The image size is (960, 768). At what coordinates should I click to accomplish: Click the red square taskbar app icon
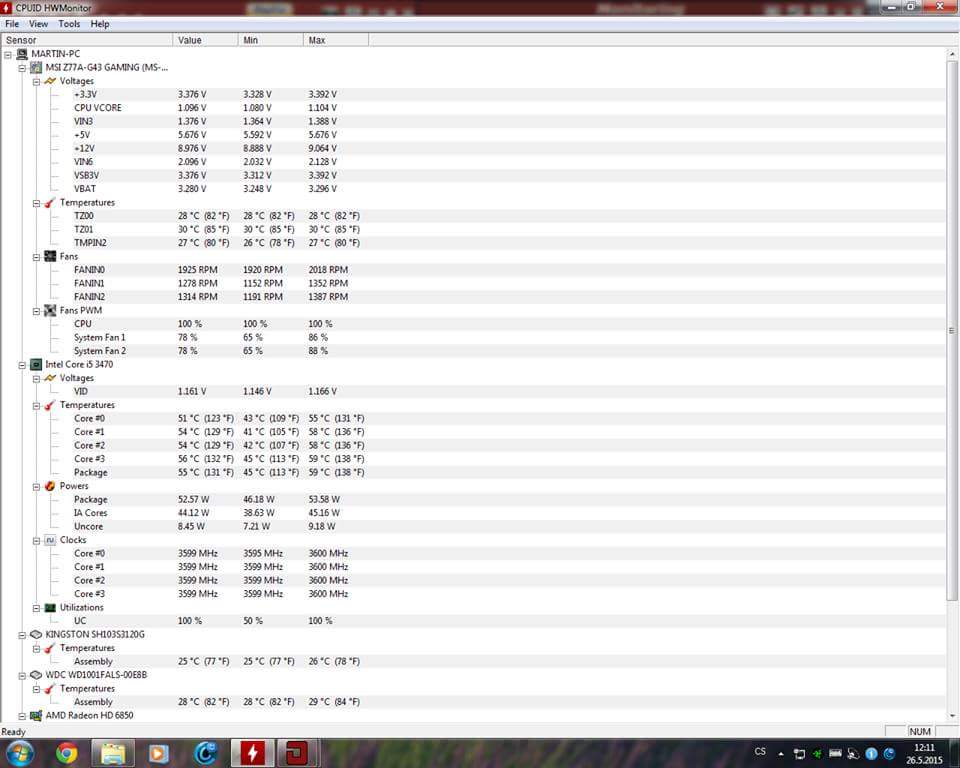point(298,753)
